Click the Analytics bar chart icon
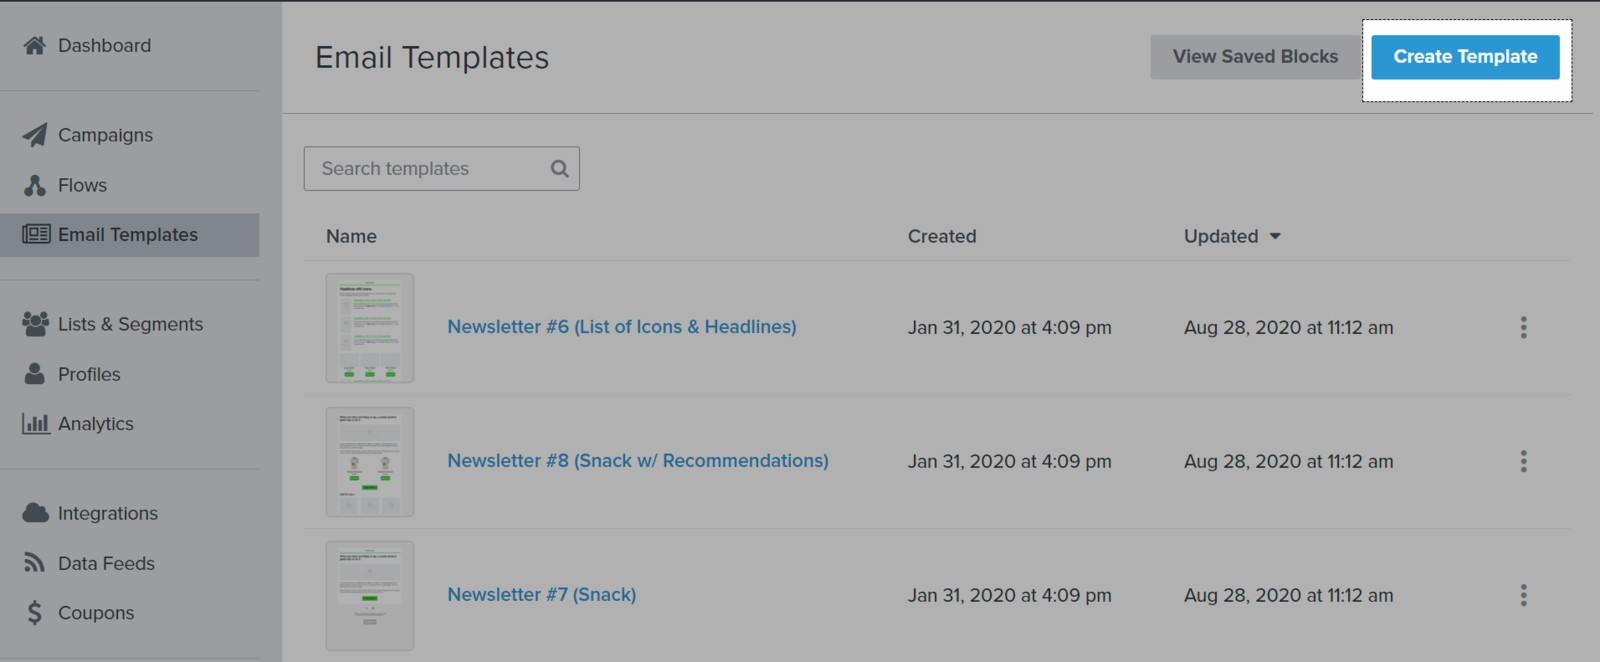The height and width of the screenshot is (662, 1600). point(35,424)
